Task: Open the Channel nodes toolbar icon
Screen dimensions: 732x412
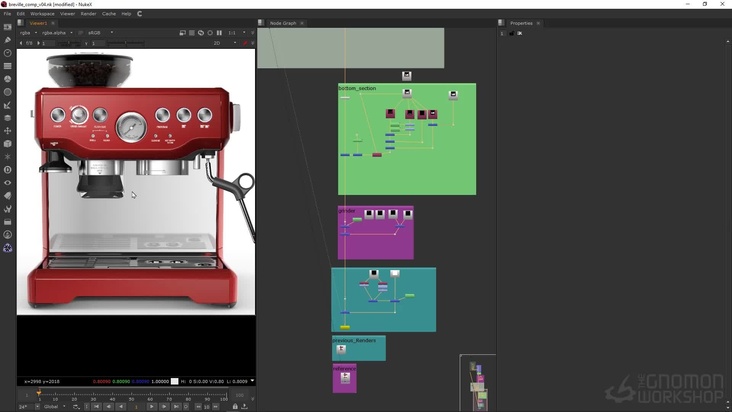Action: click(x=8, y=66)
